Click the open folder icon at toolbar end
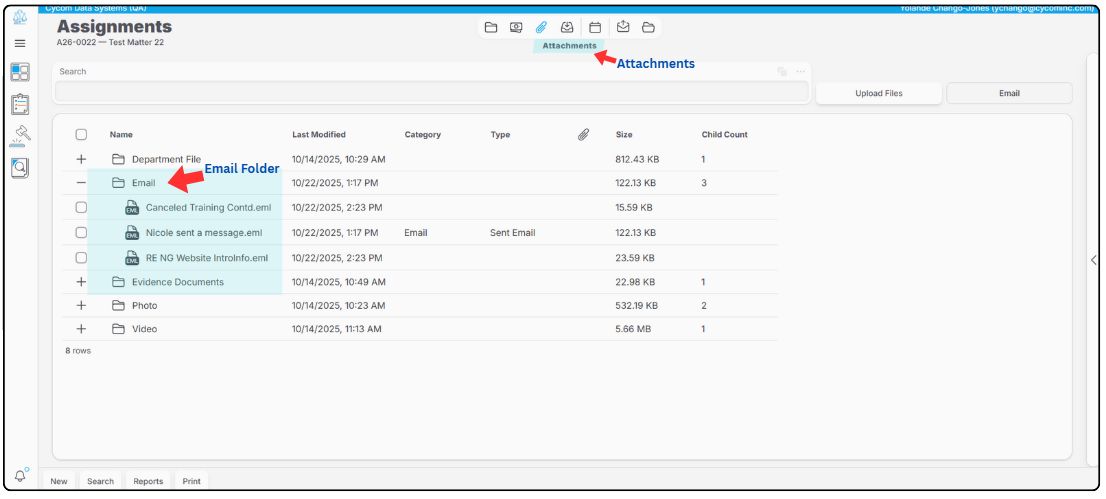The height and width of the screenshot is (499, 1106). point(648,28)
